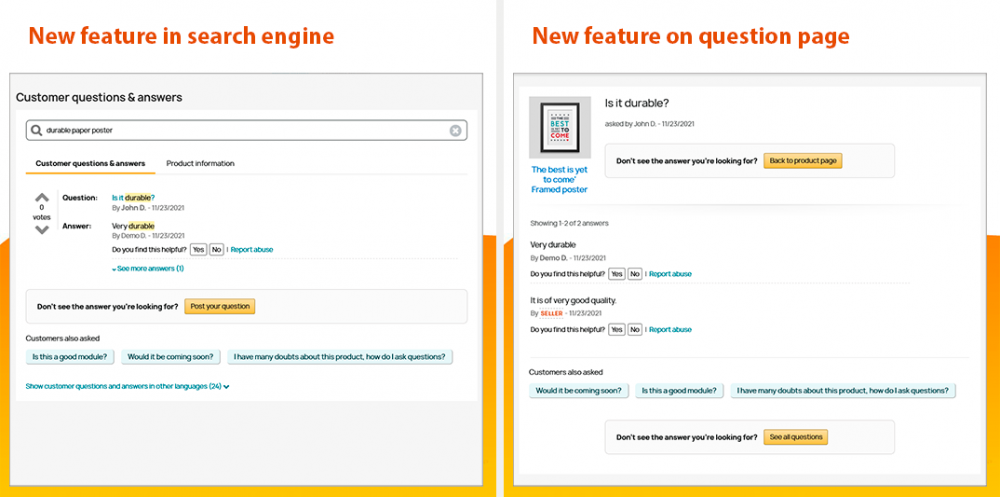Click the 'Back to product page' button
The height and width of the screenshot is (497, 1000).
tap(803, 160)
